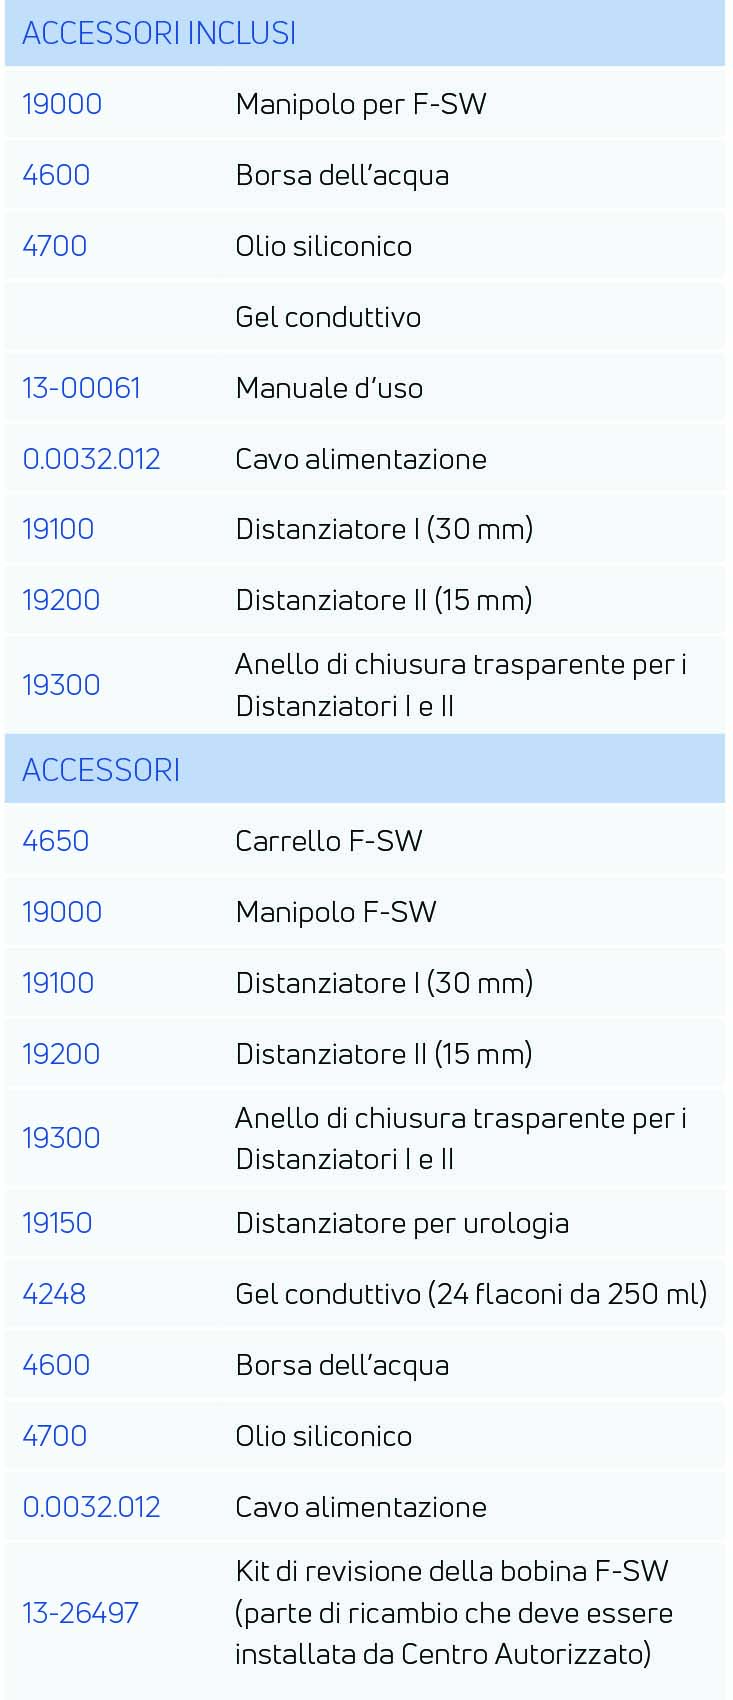The width and height of the screenshot is (733, 1700).
Task: Open product code 4650 Carrello F-SW
Action: 56,840
